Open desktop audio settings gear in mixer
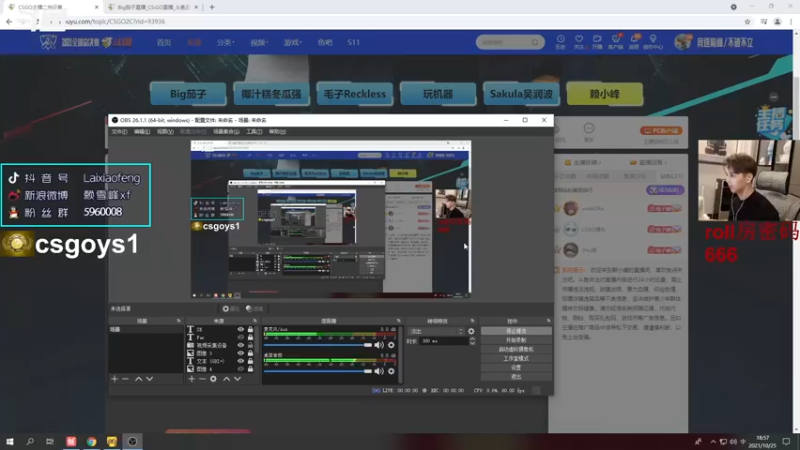800x450 pixels. point(391,371)
